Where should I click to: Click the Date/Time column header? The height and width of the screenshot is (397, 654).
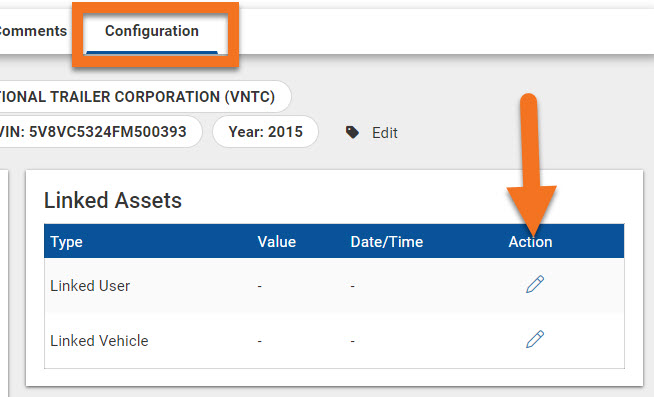tap(387, 242)
